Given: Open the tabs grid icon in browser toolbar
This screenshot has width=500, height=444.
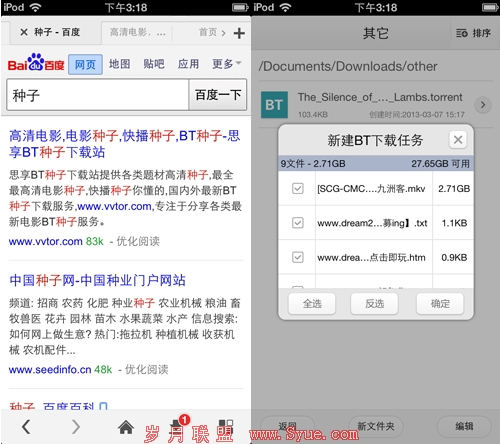Looking at the screenshot, I should pos(226,426).
